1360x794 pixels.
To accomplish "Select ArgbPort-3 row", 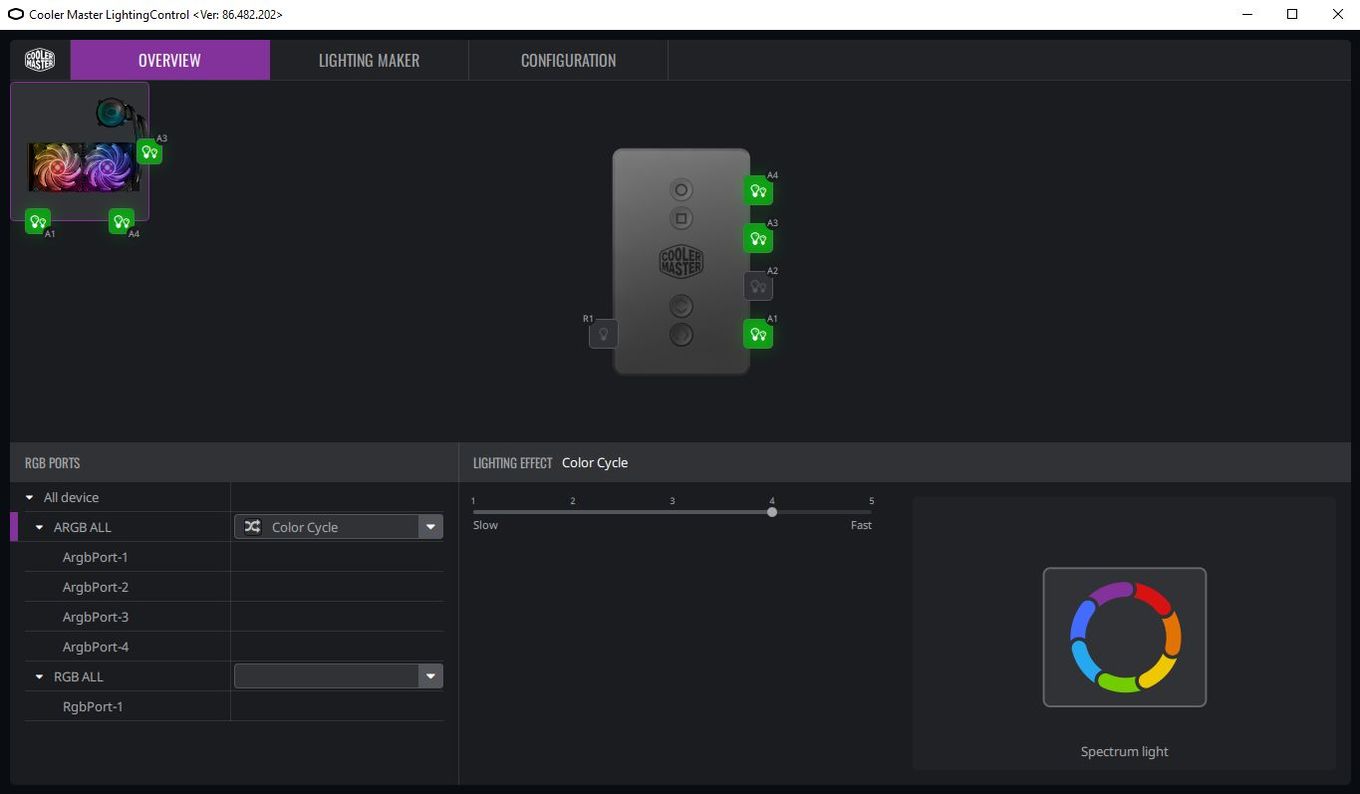I will click(x=234, y=617).
